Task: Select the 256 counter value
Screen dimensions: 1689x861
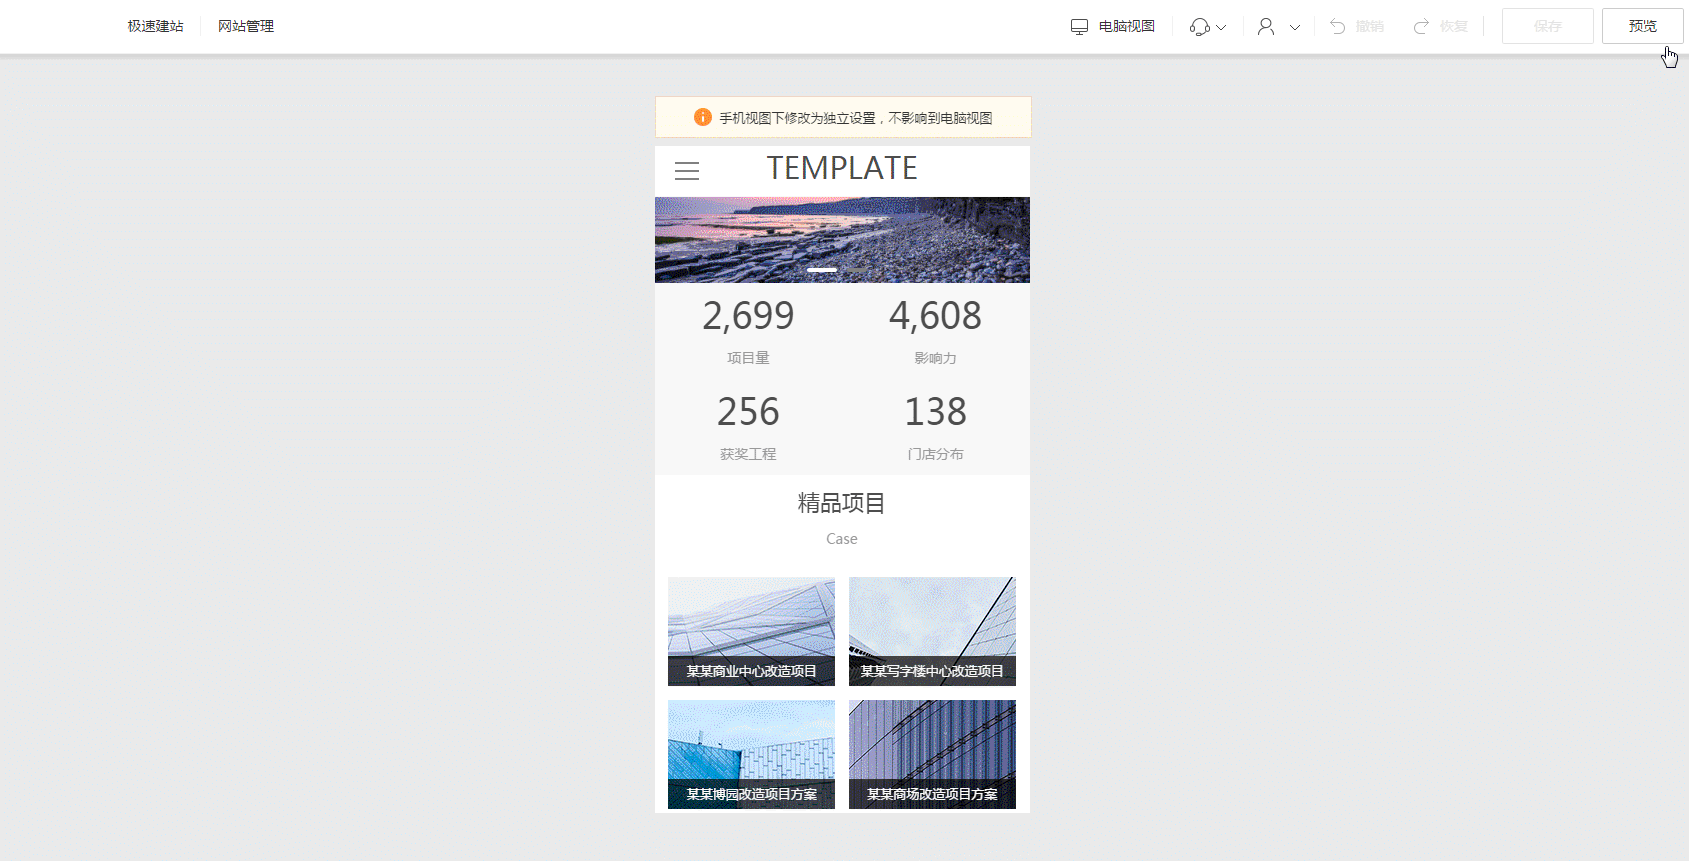Action: click(748, 412)
